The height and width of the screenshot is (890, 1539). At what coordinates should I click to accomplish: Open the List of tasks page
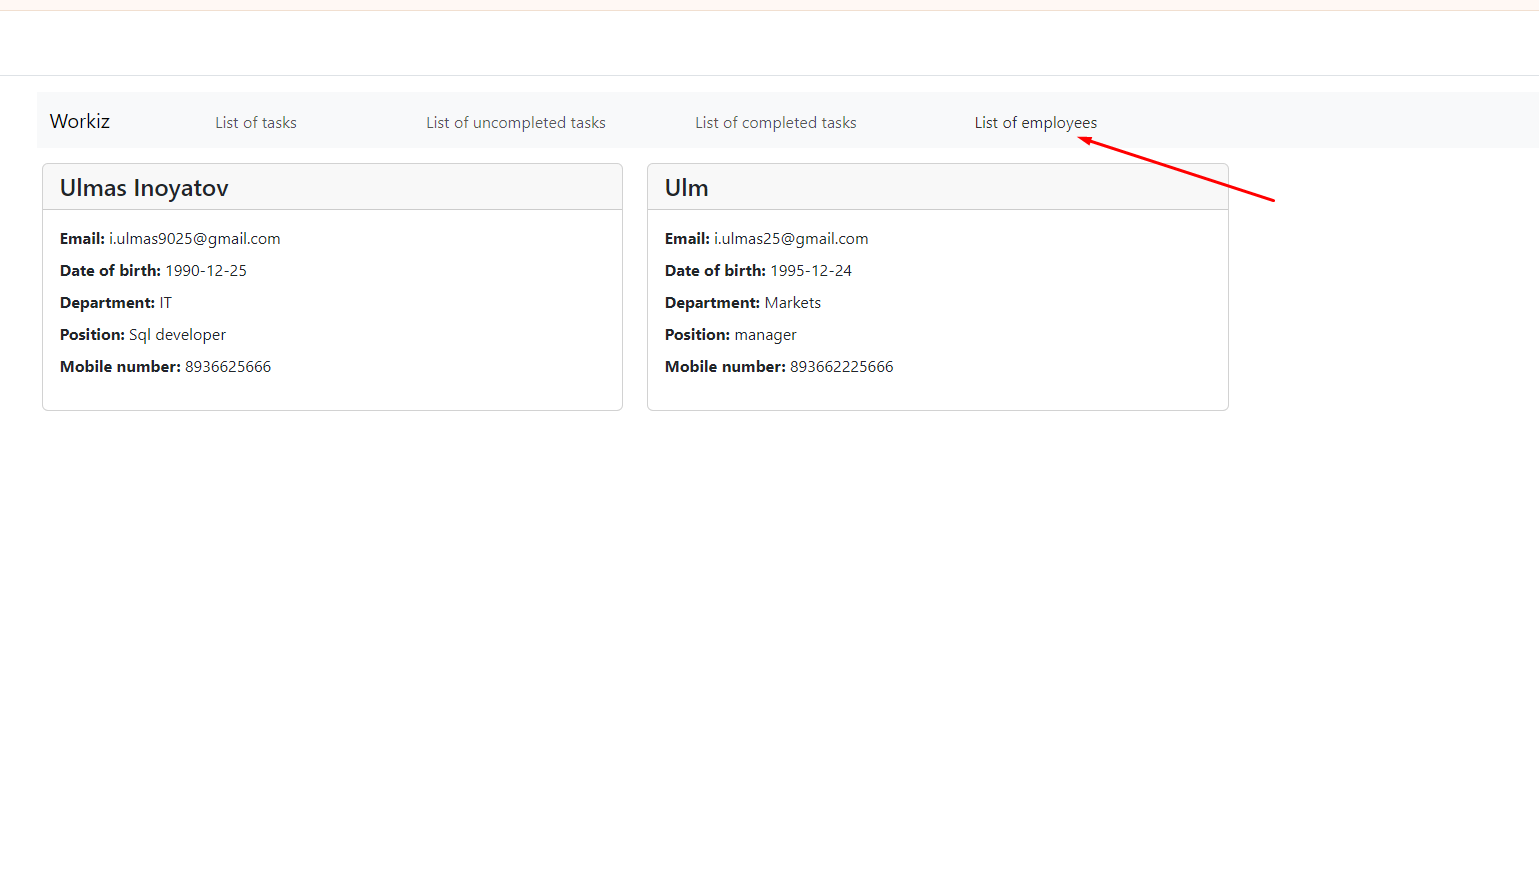(x=256, y=123)
